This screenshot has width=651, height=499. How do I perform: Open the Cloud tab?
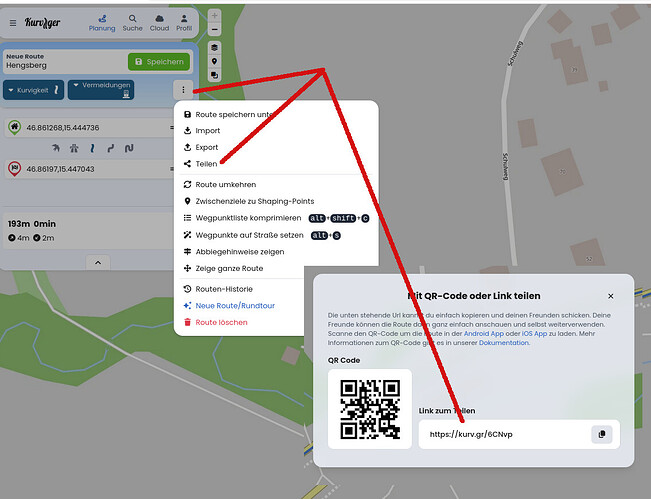pos(158,23)
